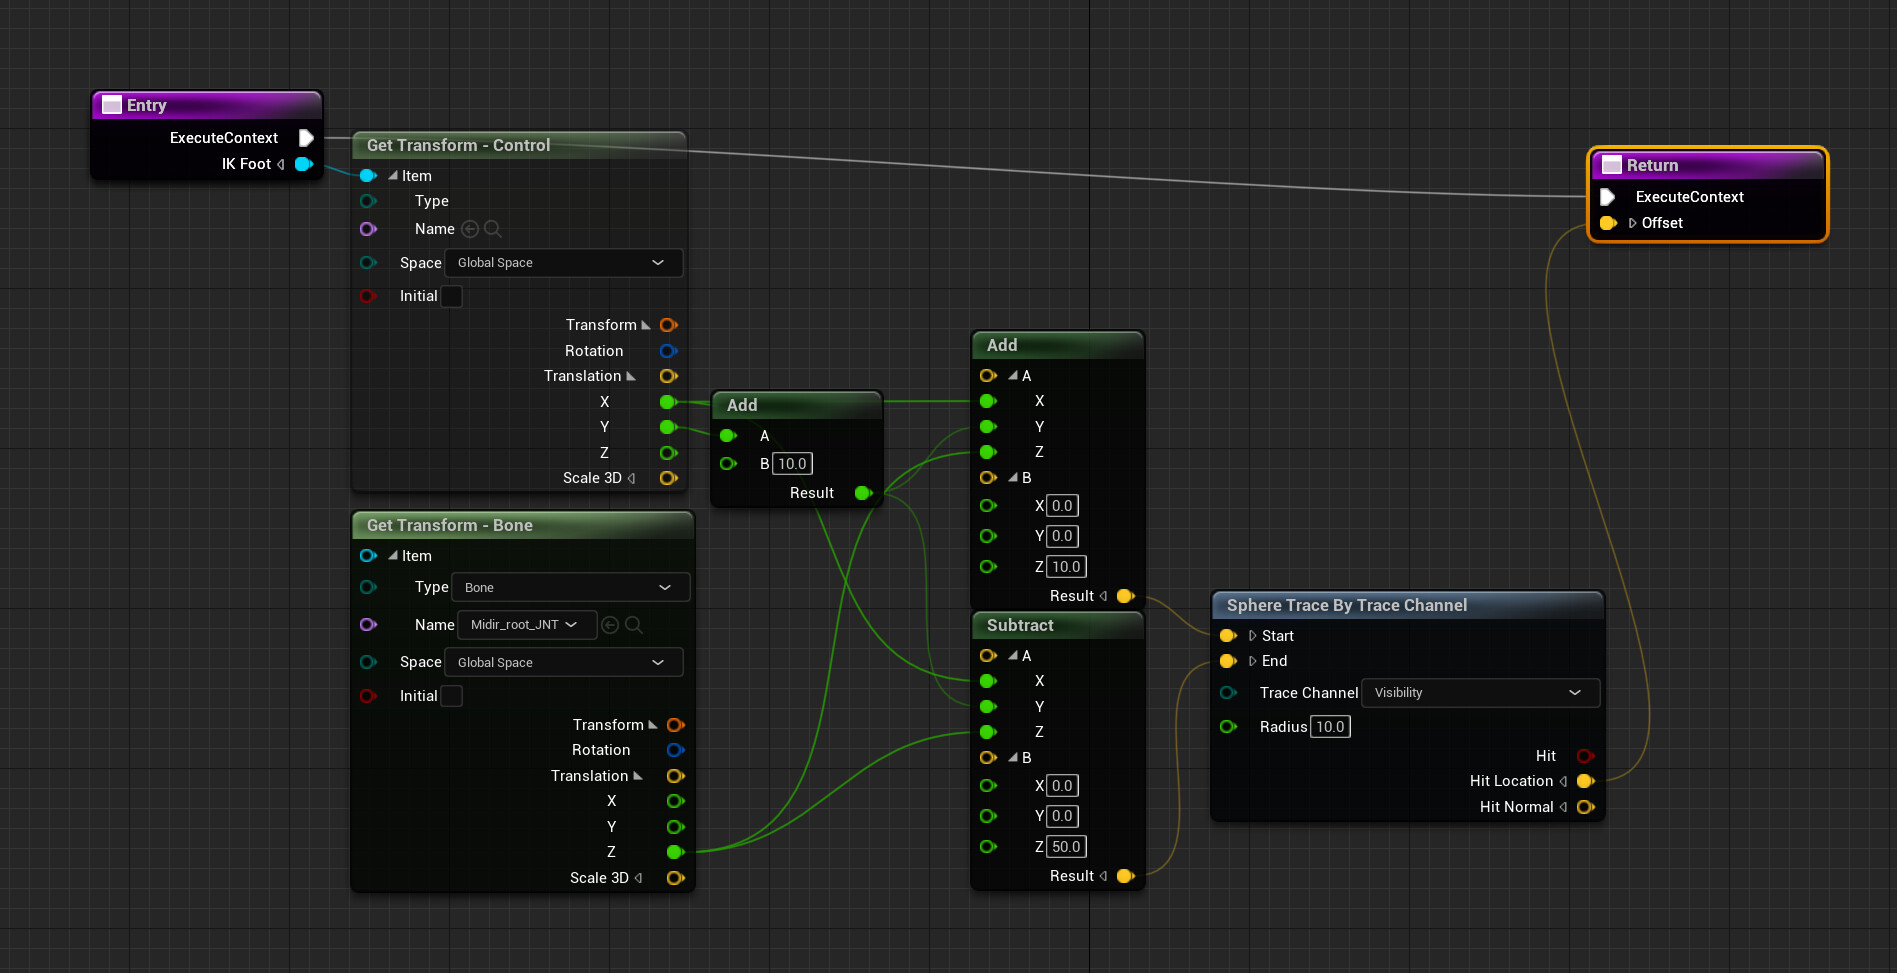
Task: Enable the Initial checkbox on Get Transform - Control
Action: click(x=451, y=296)
